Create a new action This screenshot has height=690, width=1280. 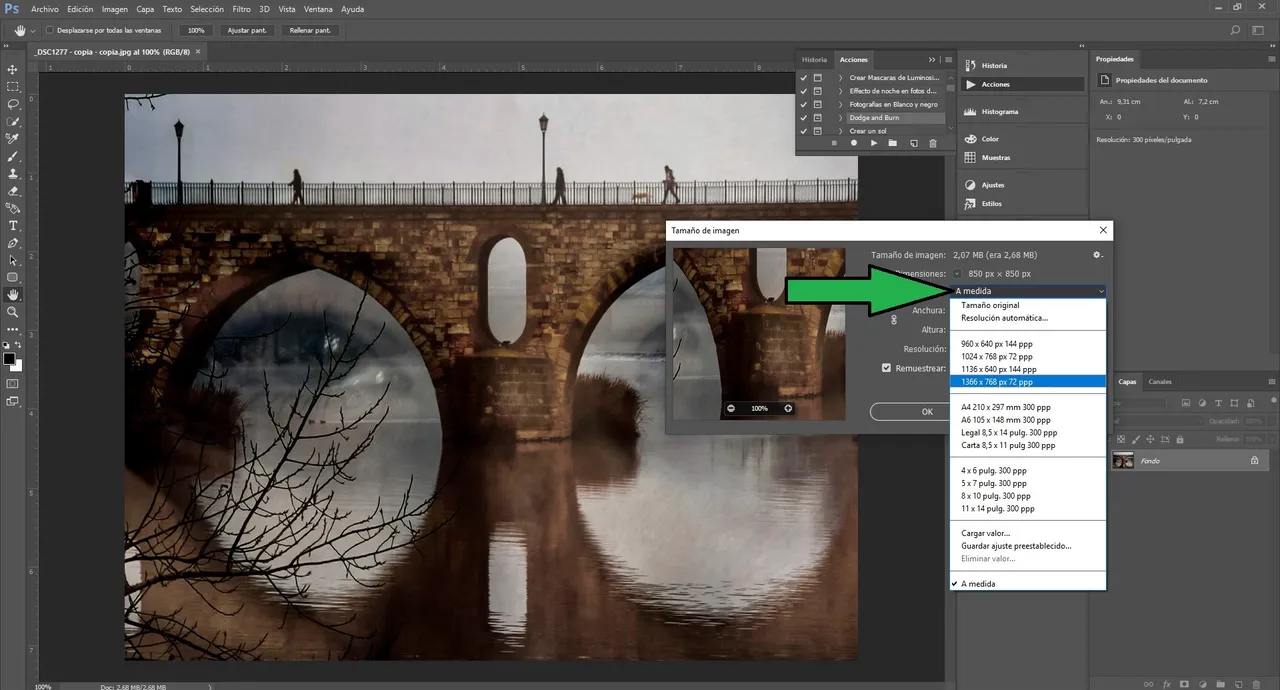point(913,143)
